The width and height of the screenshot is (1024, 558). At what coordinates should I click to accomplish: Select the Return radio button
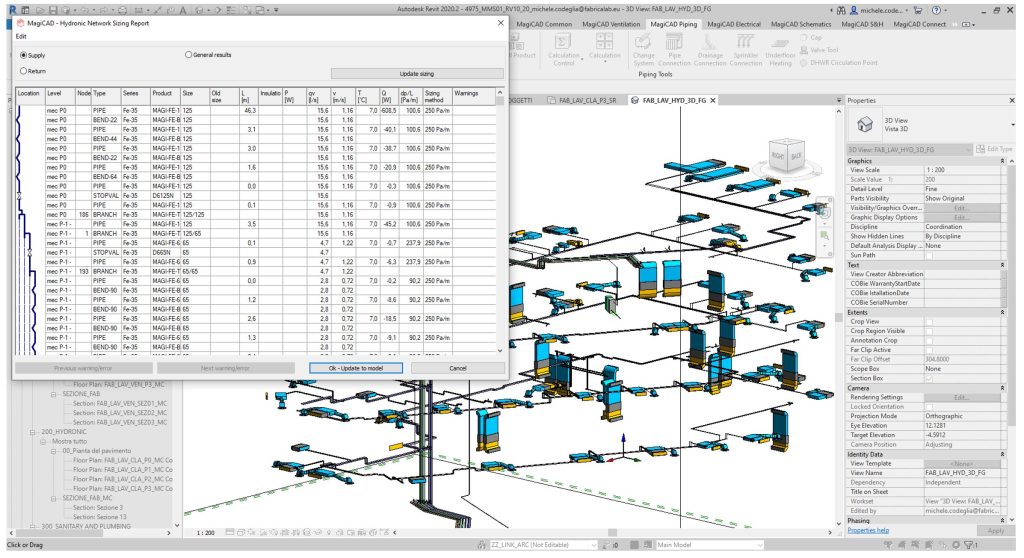tap(24, 72)
